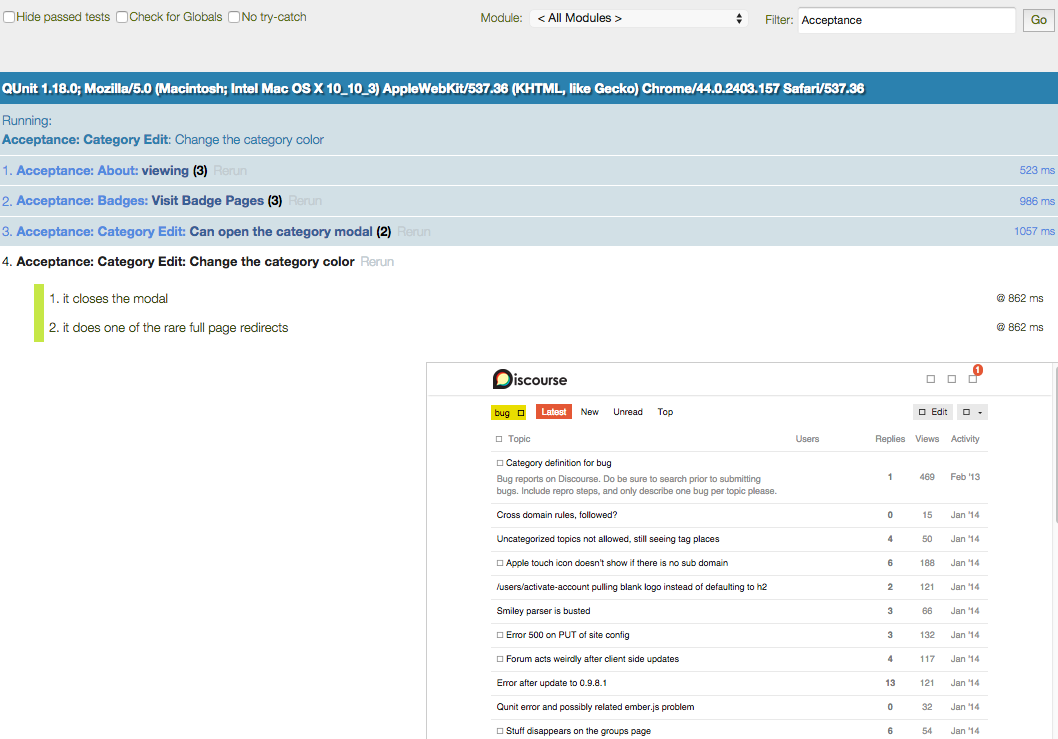The width and height of the screenshot is (1058, 739).
Task: Click the embedded Discourse page's vertical scrollbar
Action: (1054, 450)
